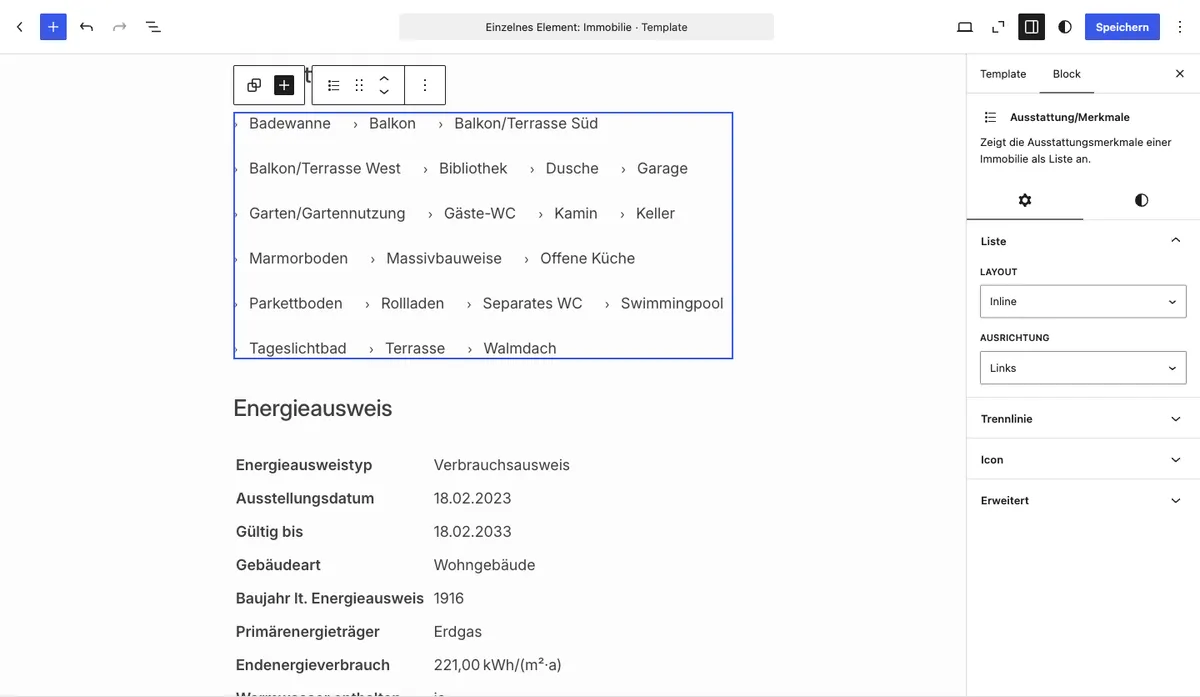Click the Badewanne list item
1200x697 pixels.
290,123
